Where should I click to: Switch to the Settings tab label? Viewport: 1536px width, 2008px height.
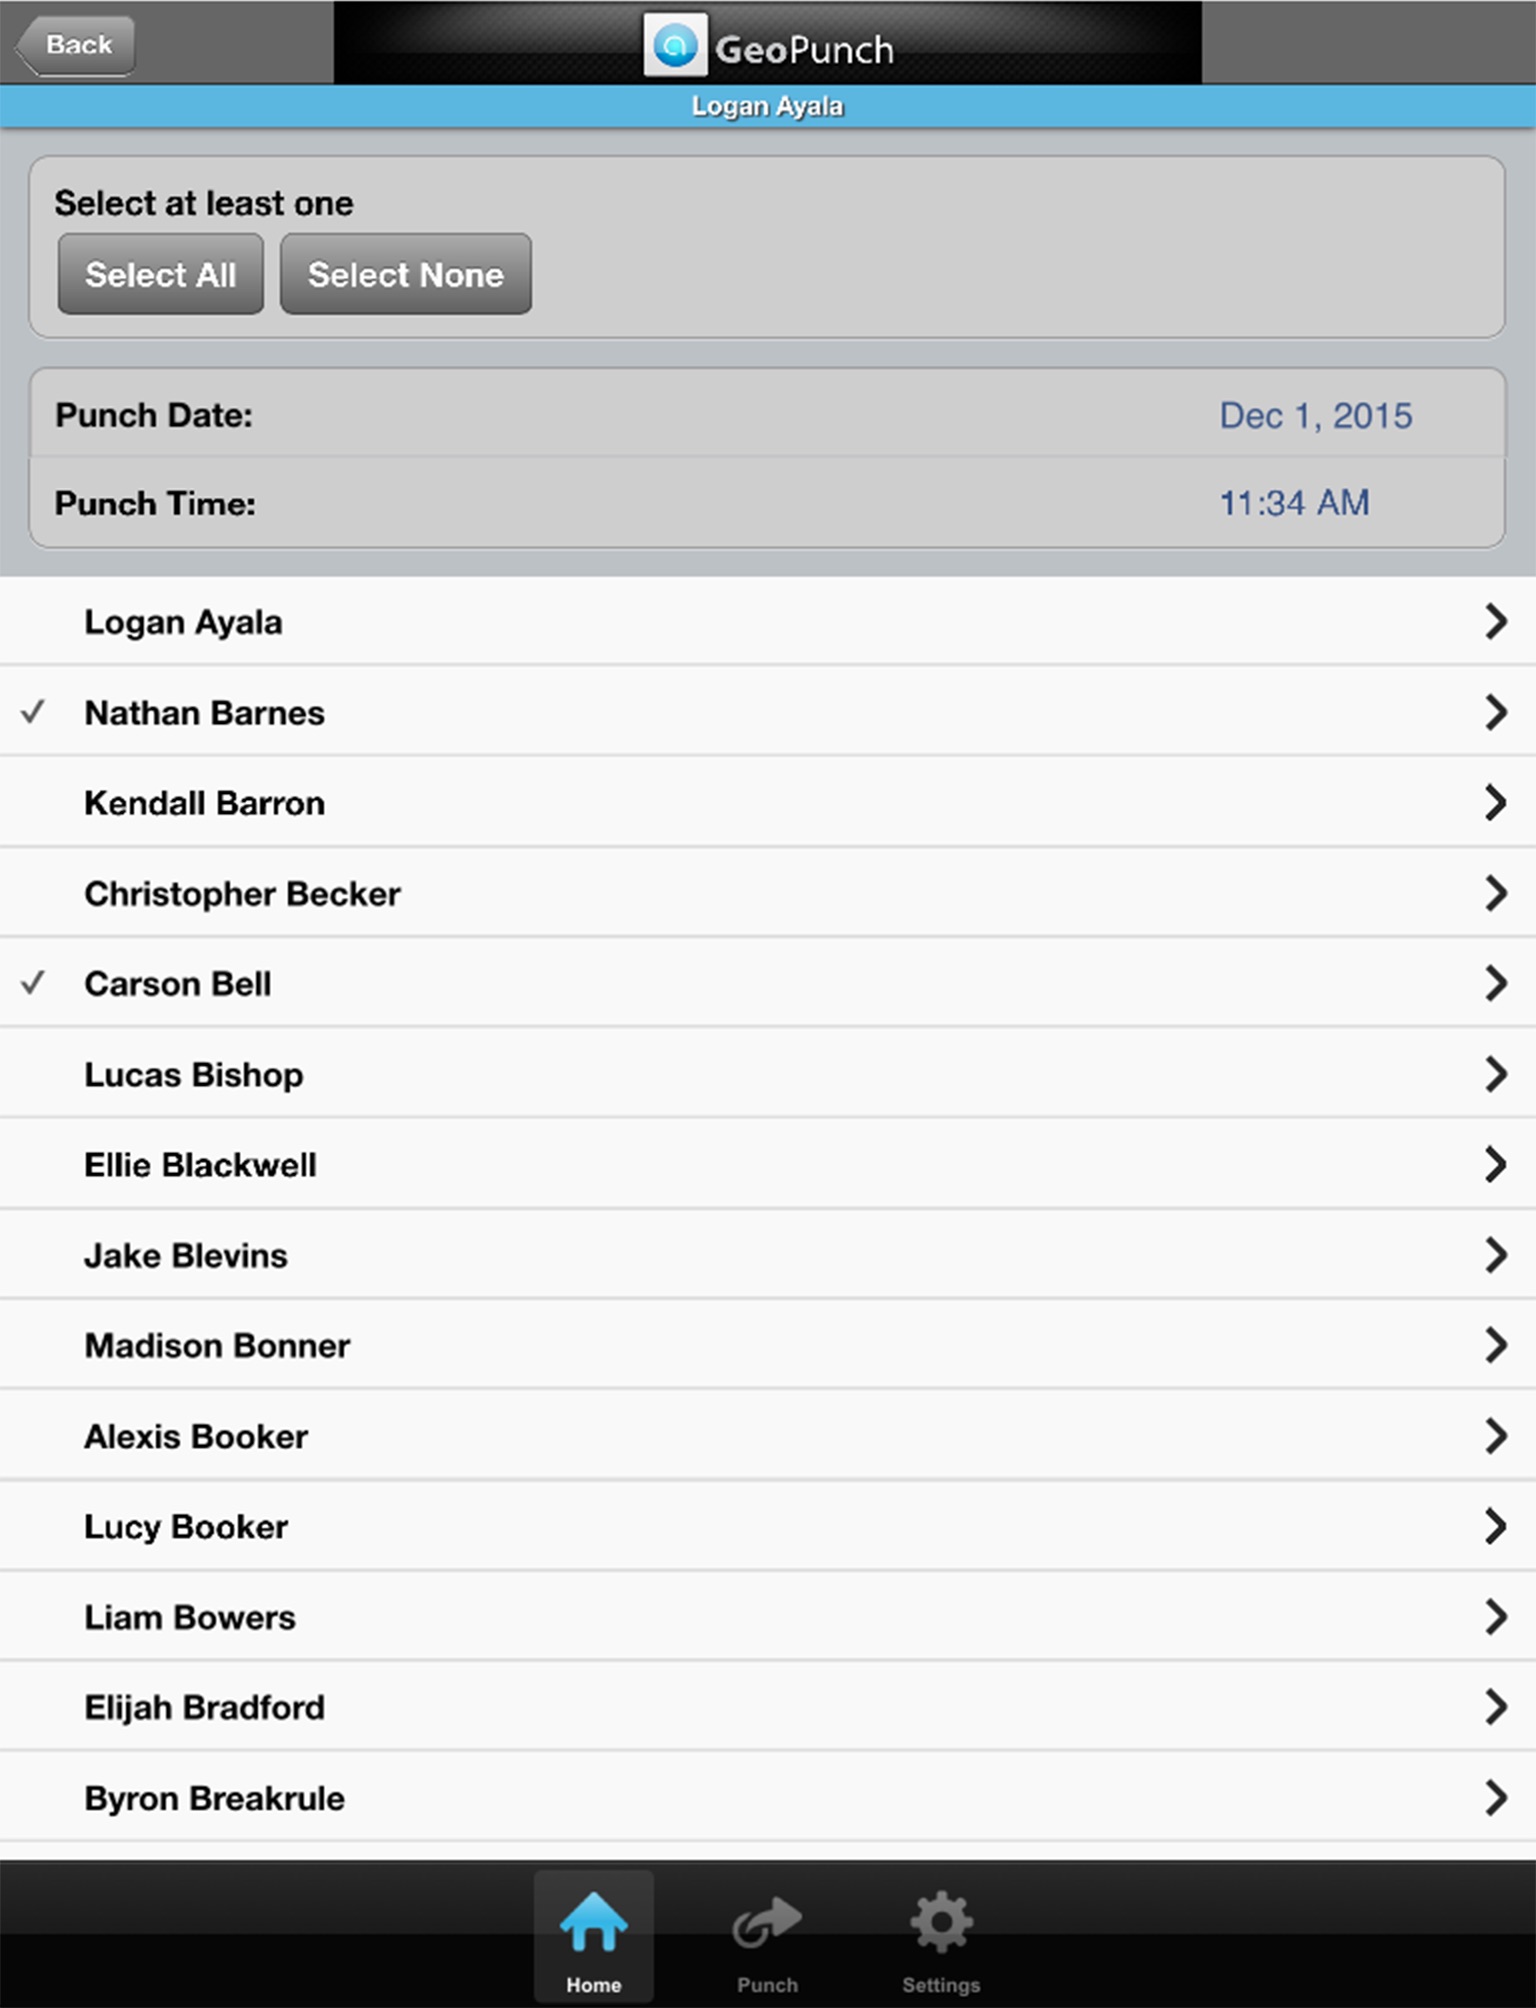[941, 1985]
